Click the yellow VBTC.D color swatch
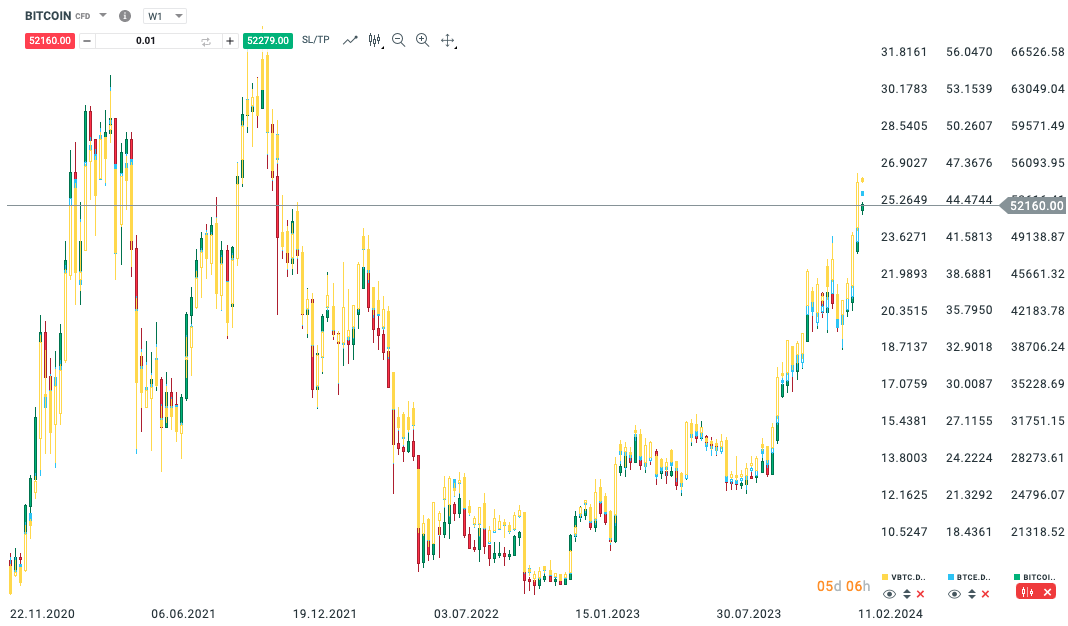 pyautogui.click(x=885, y=577)
